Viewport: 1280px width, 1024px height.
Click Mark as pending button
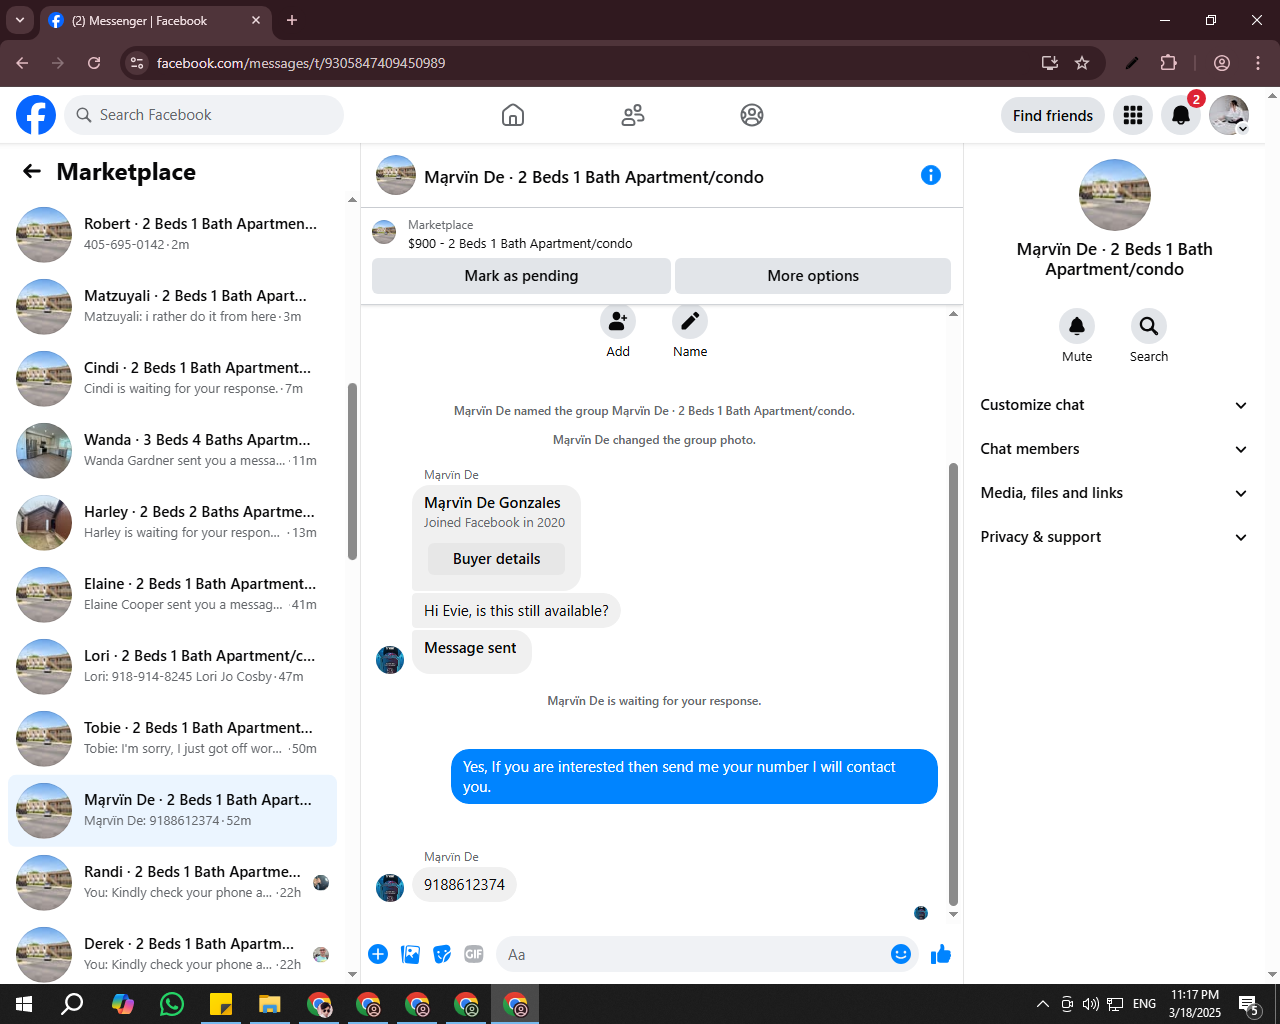point(521,276)
